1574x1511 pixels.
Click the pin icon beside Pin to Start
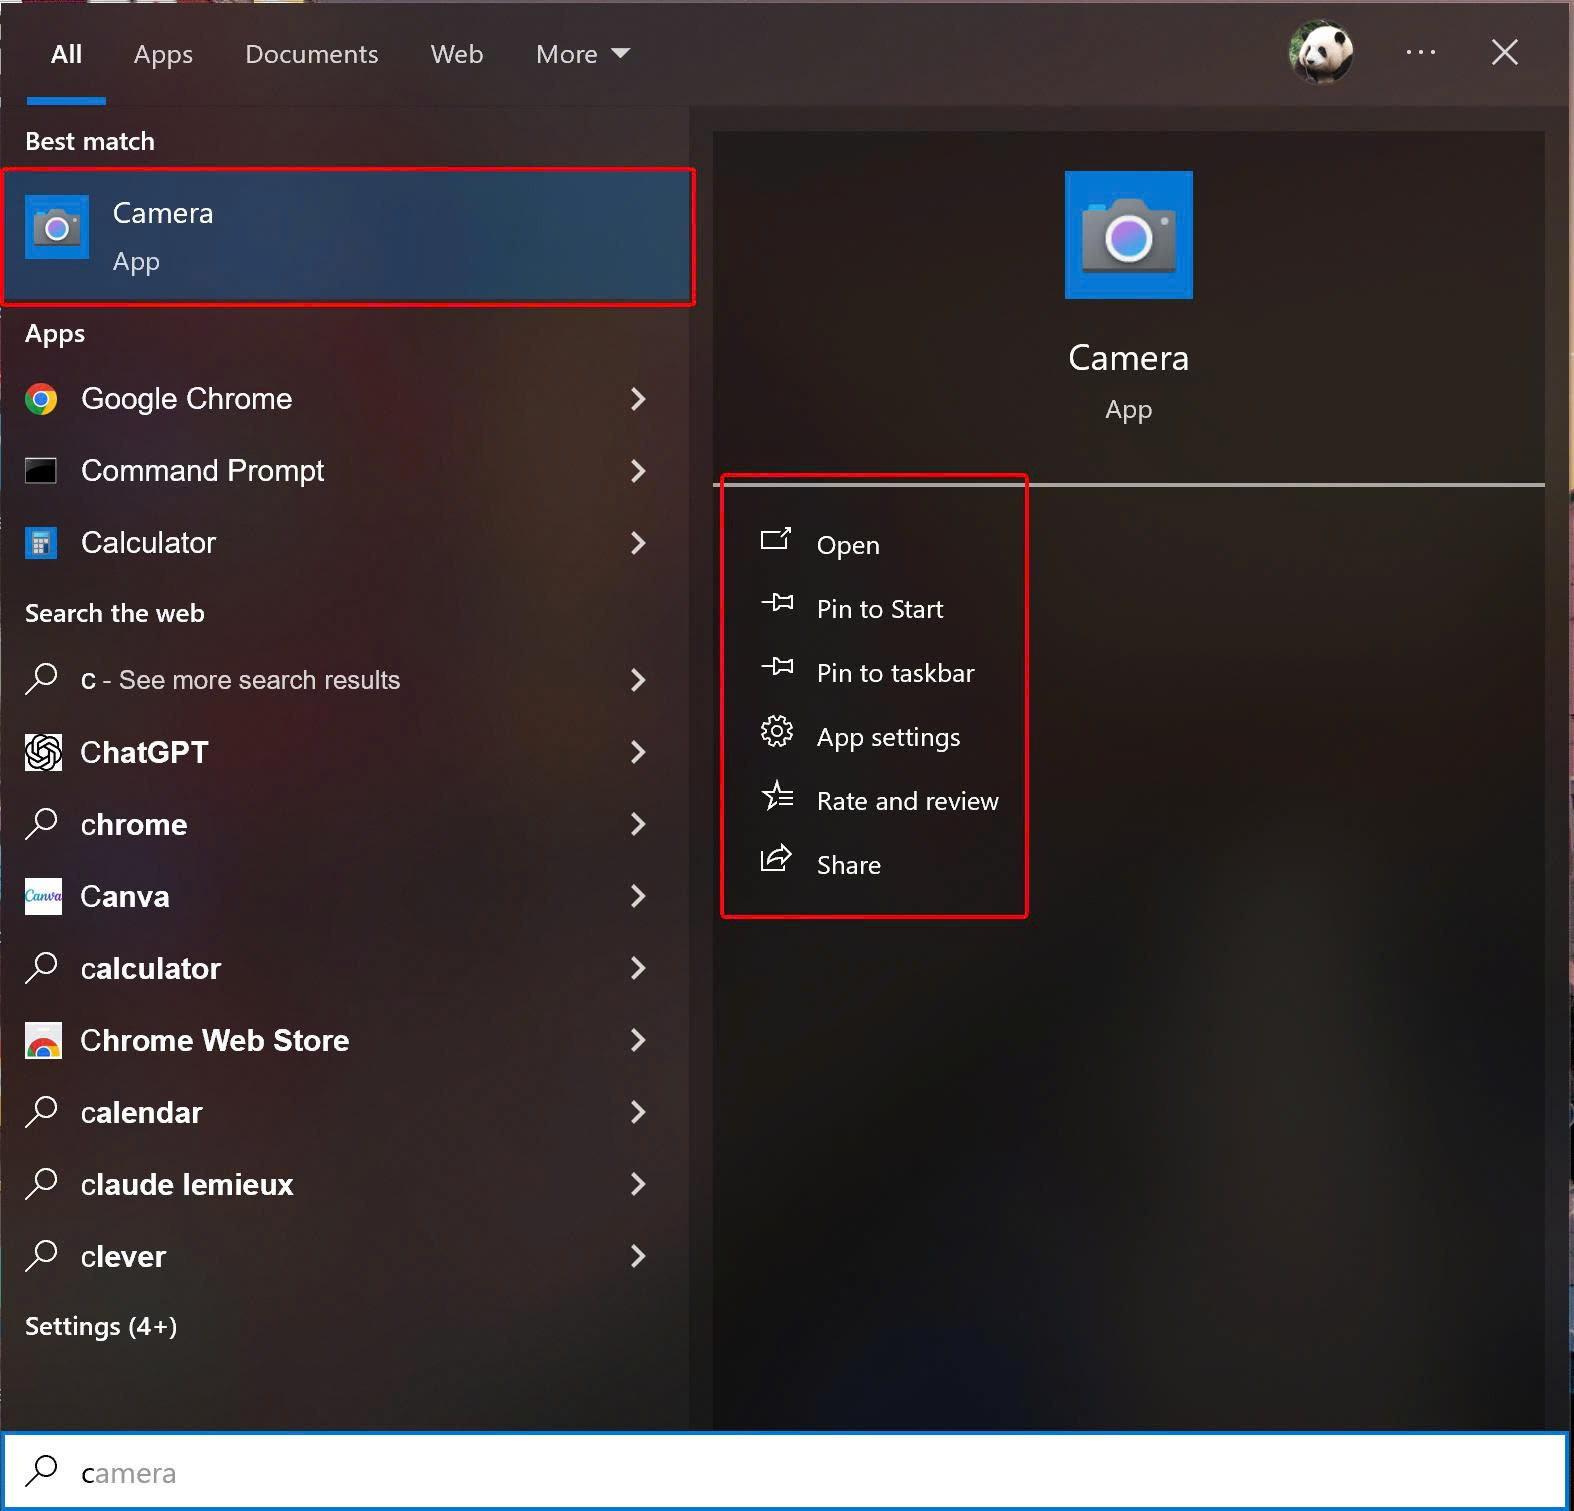[x=777, y=603]
